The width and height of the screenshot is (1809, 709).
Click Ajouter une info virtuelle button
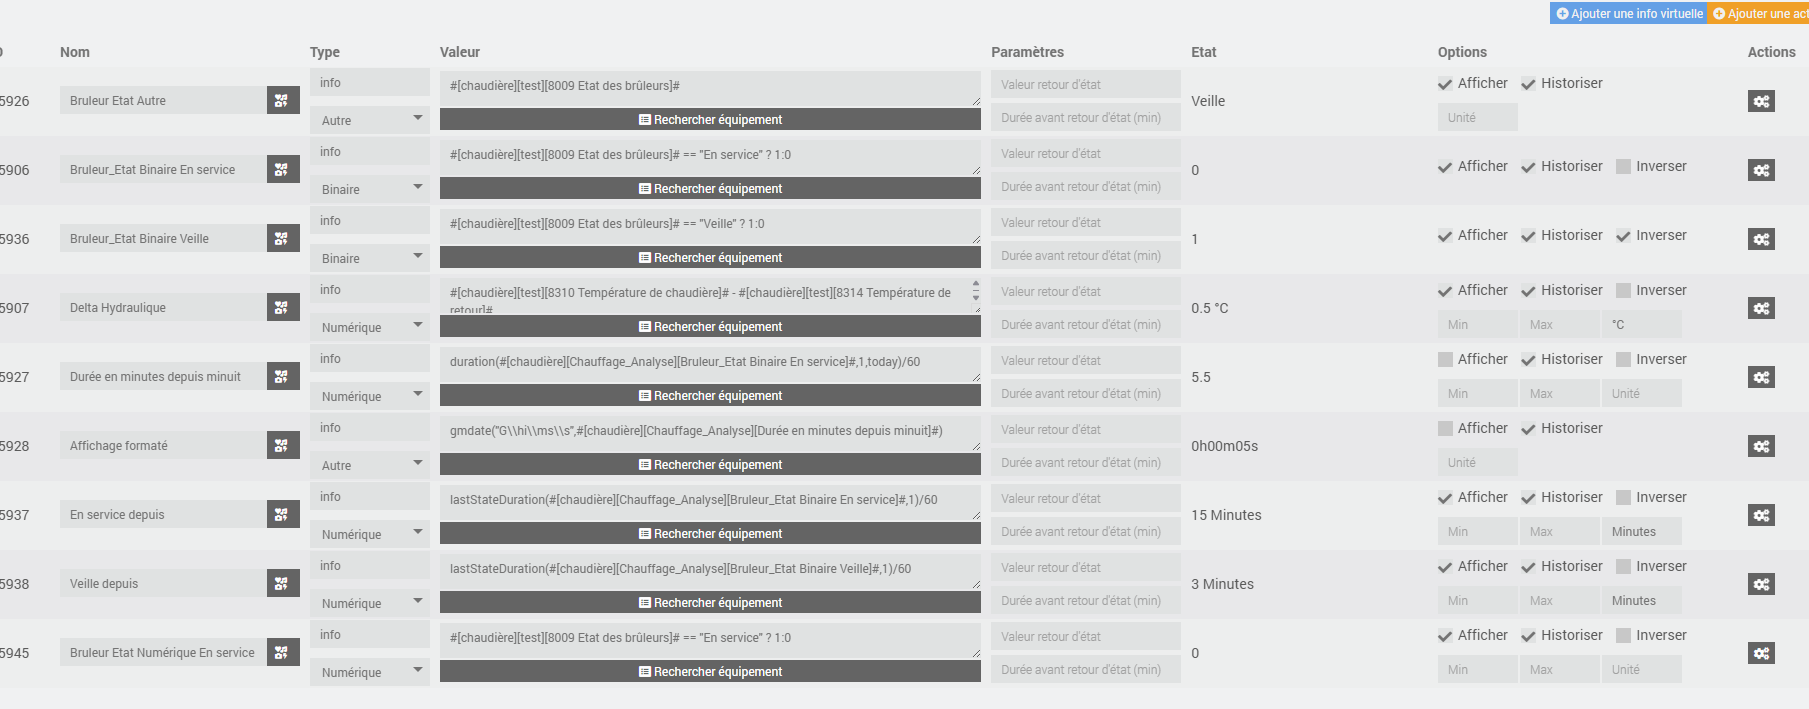[x=1629, y=13]
